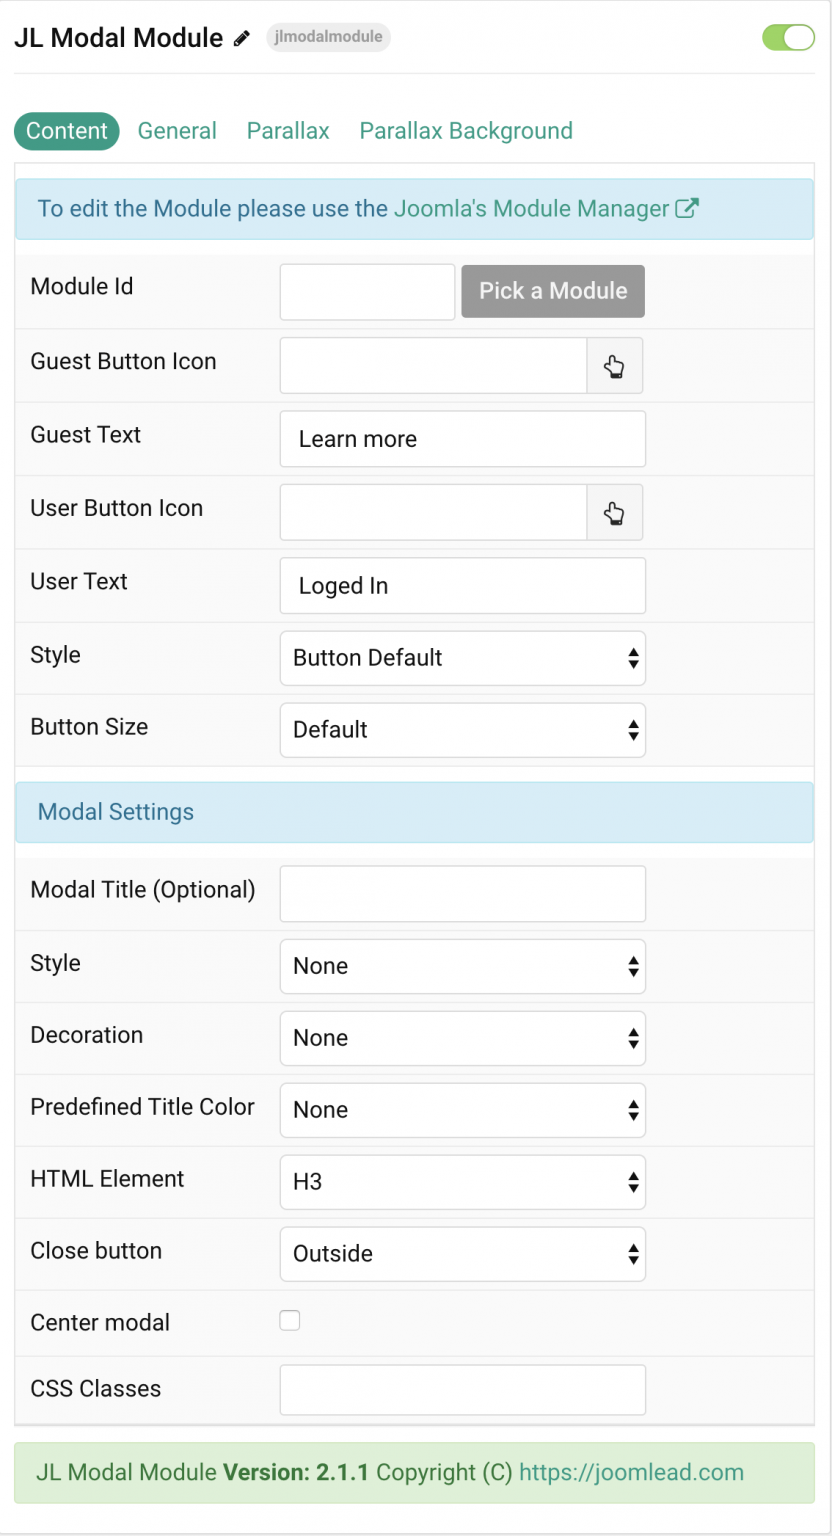
Task: Open the Guest Button Icon picker
Action: pos(614,365)
